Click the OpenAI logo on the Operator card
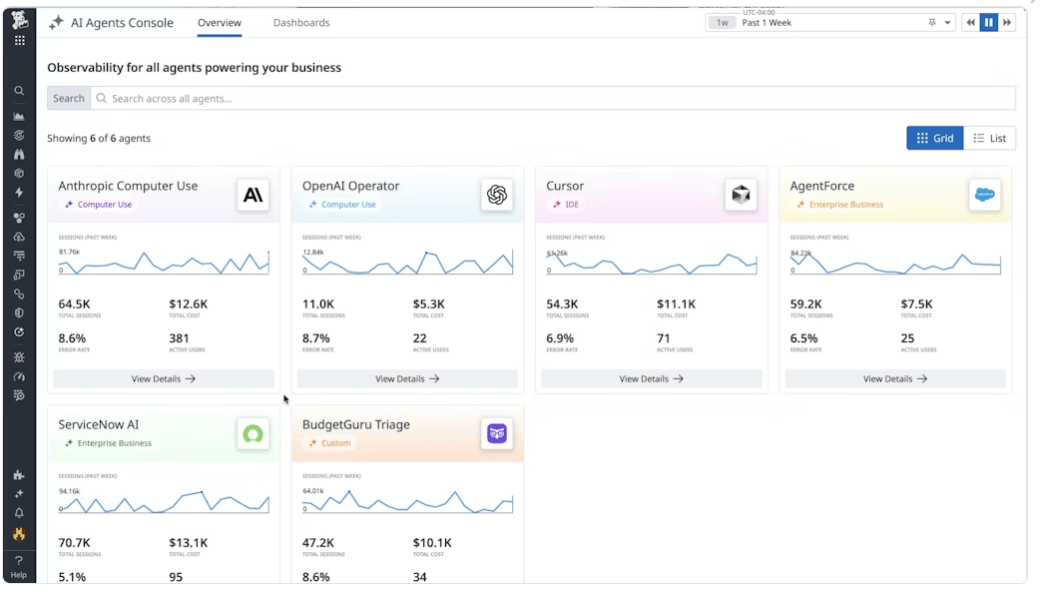Viewport: 1040px width, 601px height. [497, 196]
